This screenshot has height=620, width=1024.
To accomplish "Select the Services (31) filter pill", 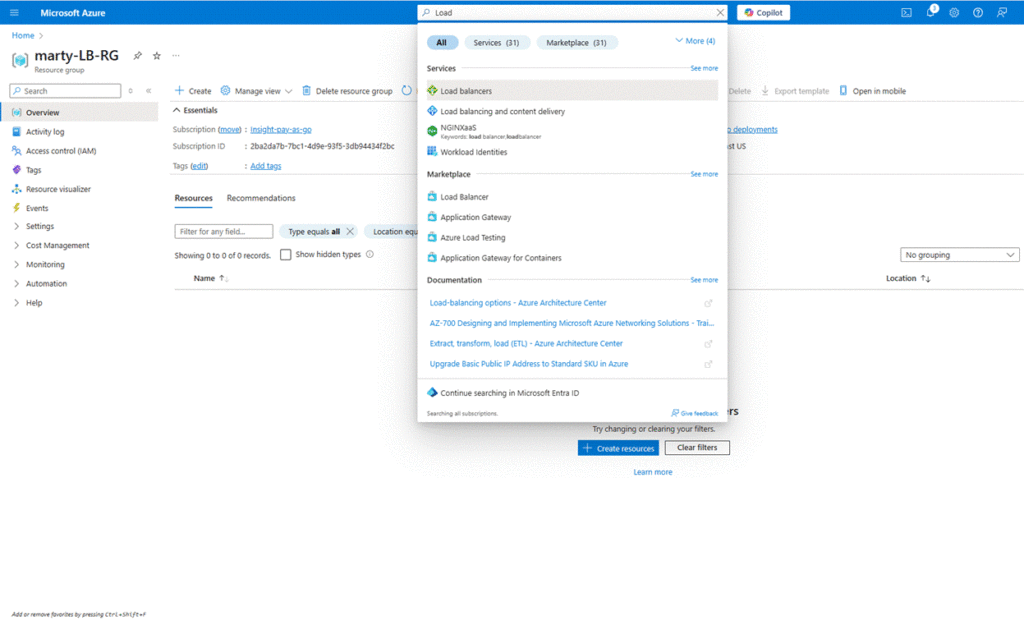I will point(497,42).
